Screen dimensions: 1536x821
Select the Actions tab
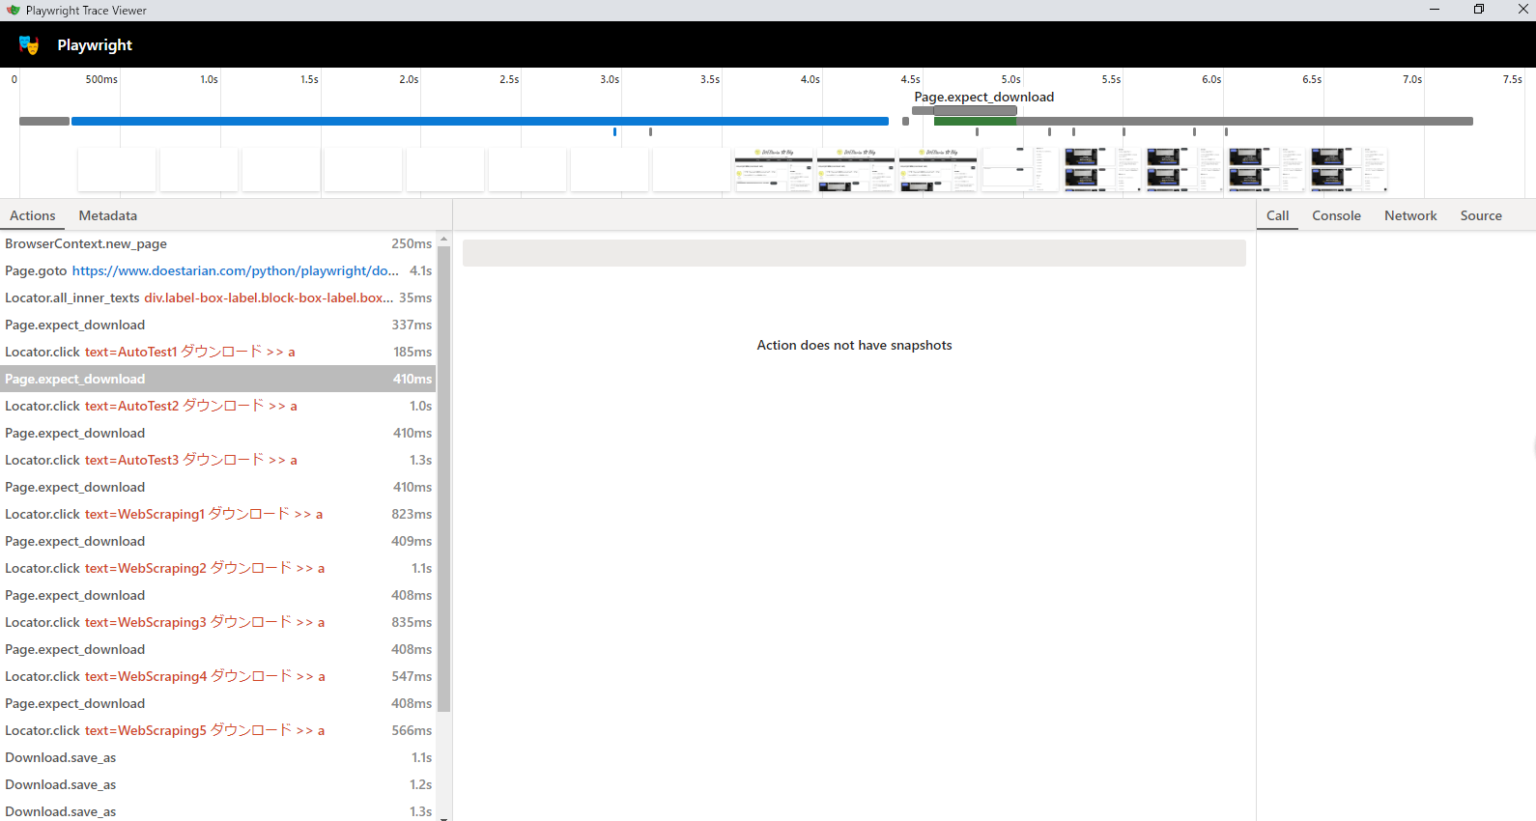[32, 215]
